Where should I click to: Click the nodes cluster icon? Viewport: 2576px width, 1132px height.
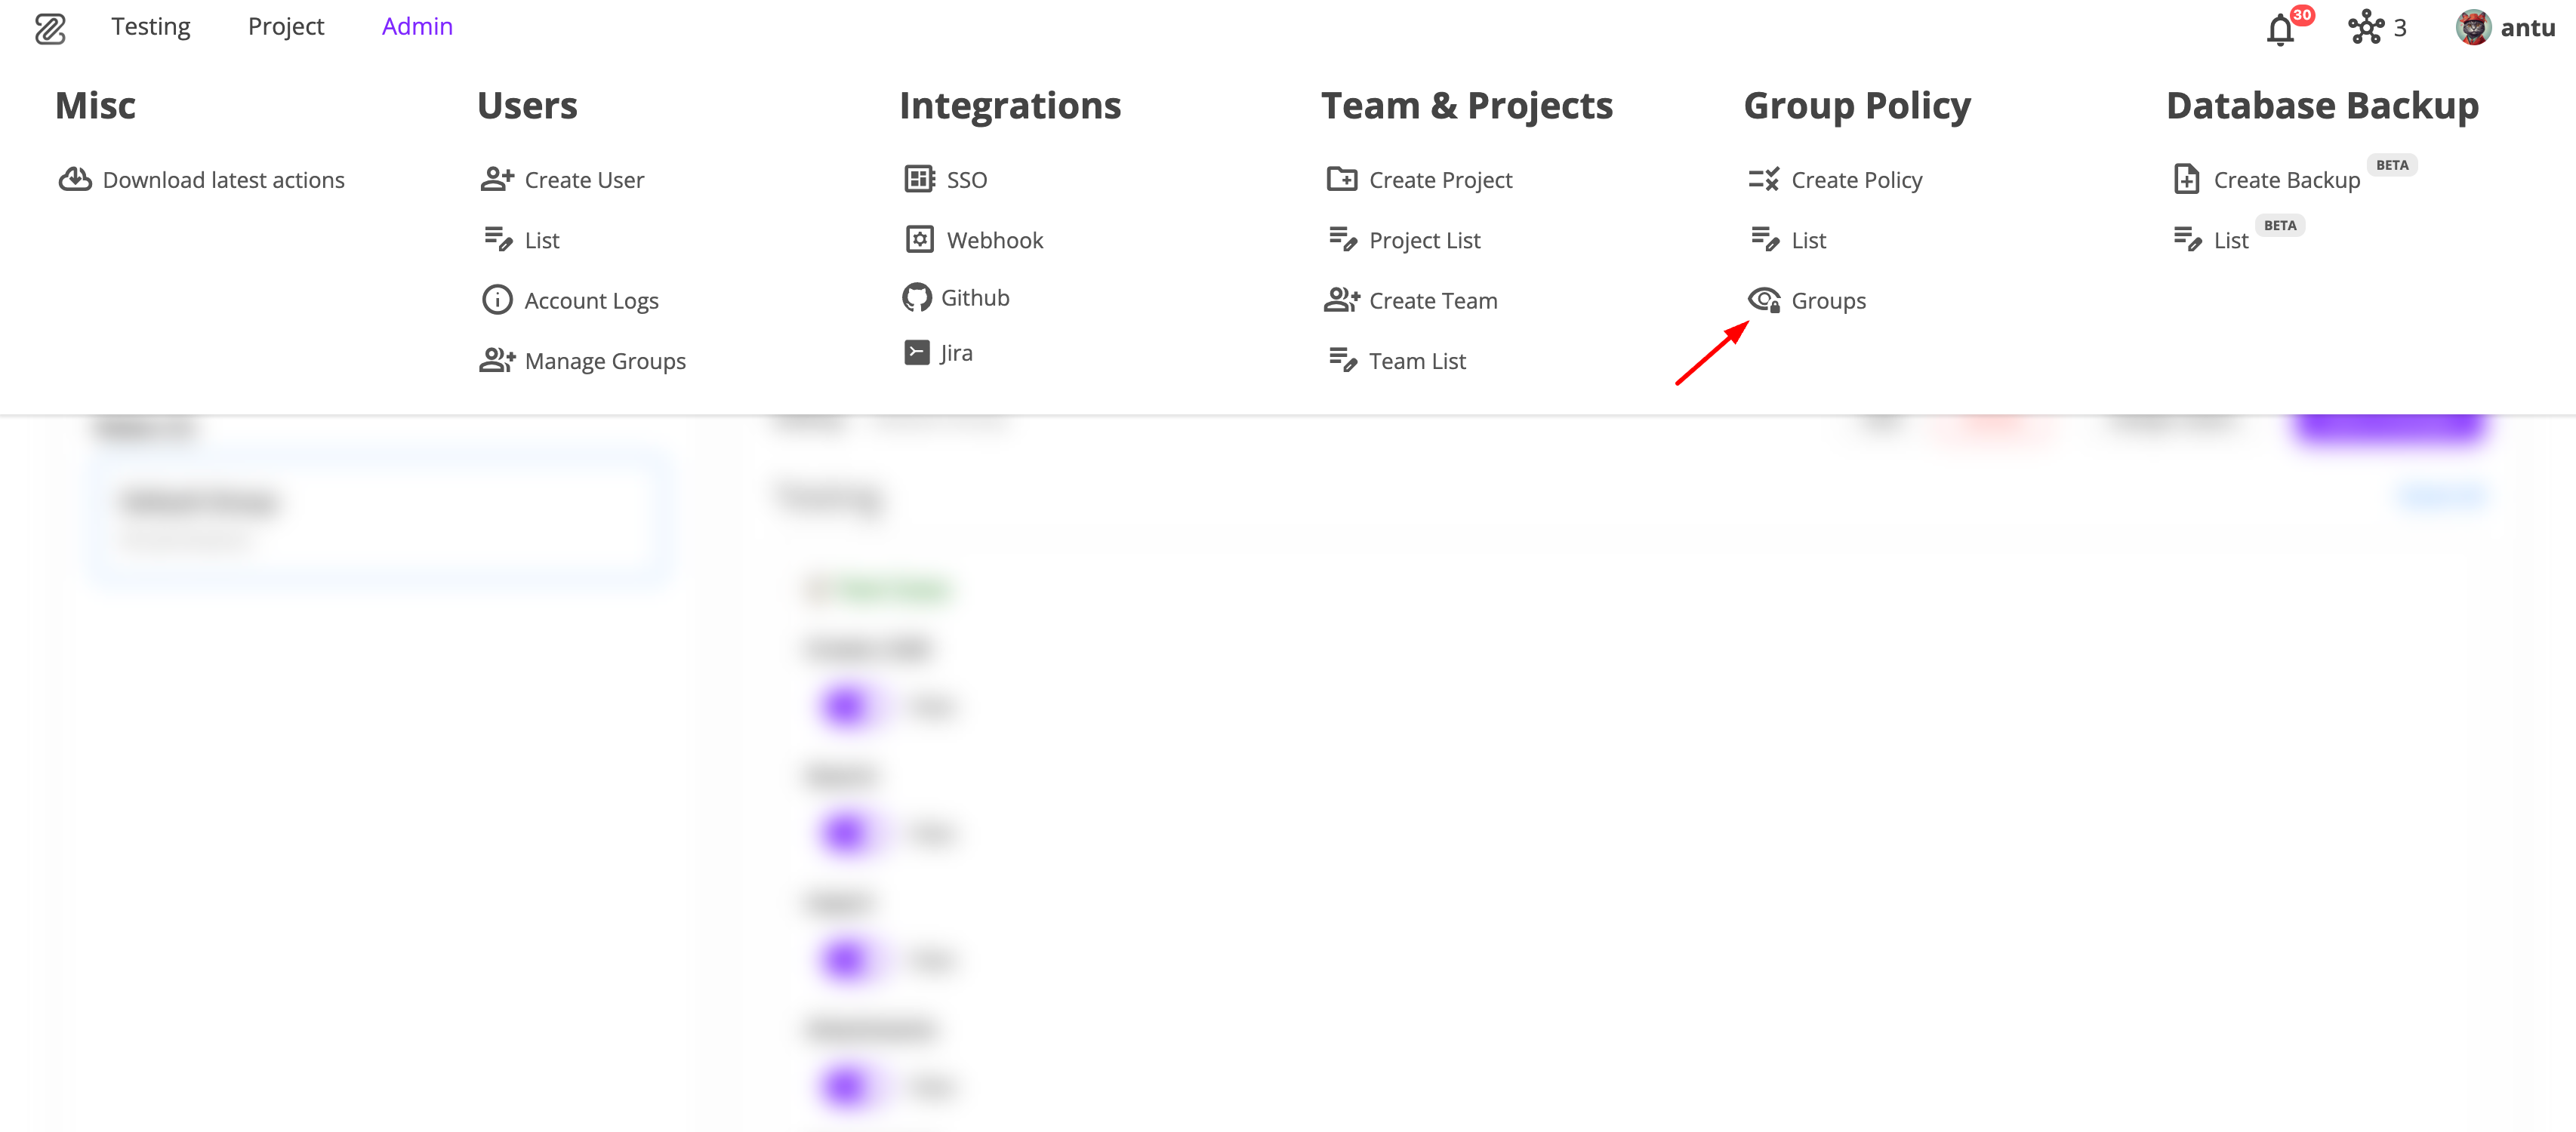2366,27
